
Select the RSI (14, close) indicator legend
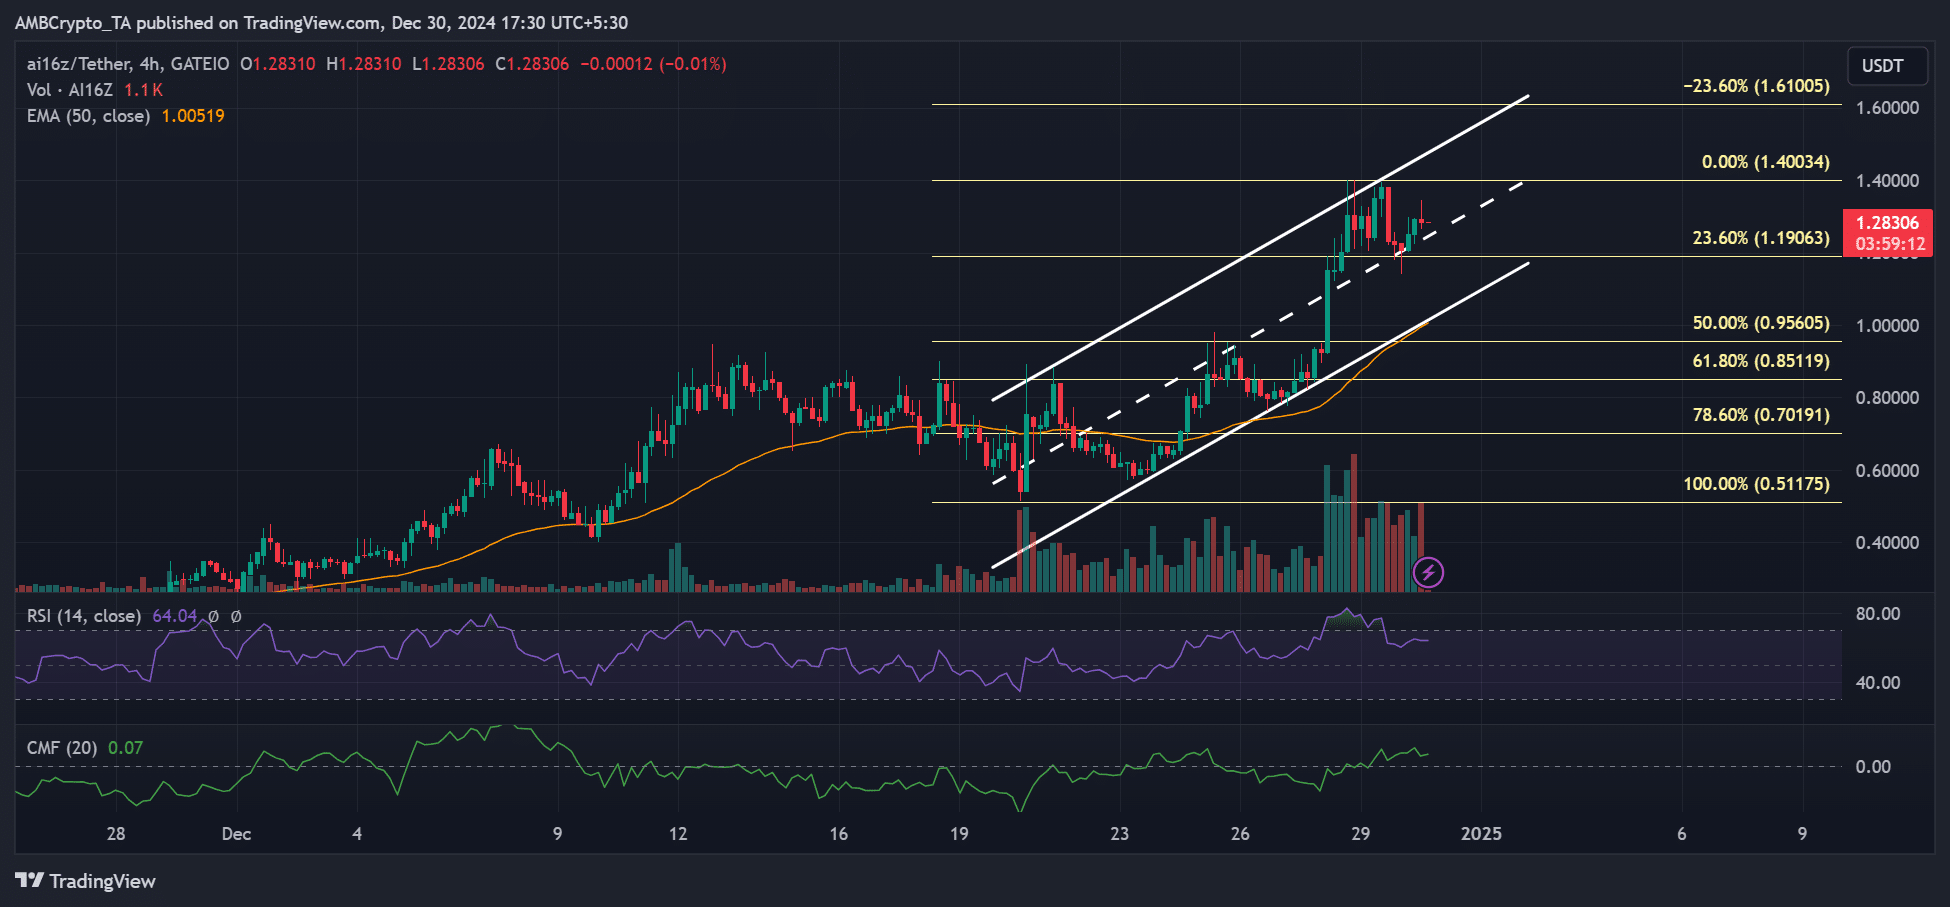click(84, 616)
